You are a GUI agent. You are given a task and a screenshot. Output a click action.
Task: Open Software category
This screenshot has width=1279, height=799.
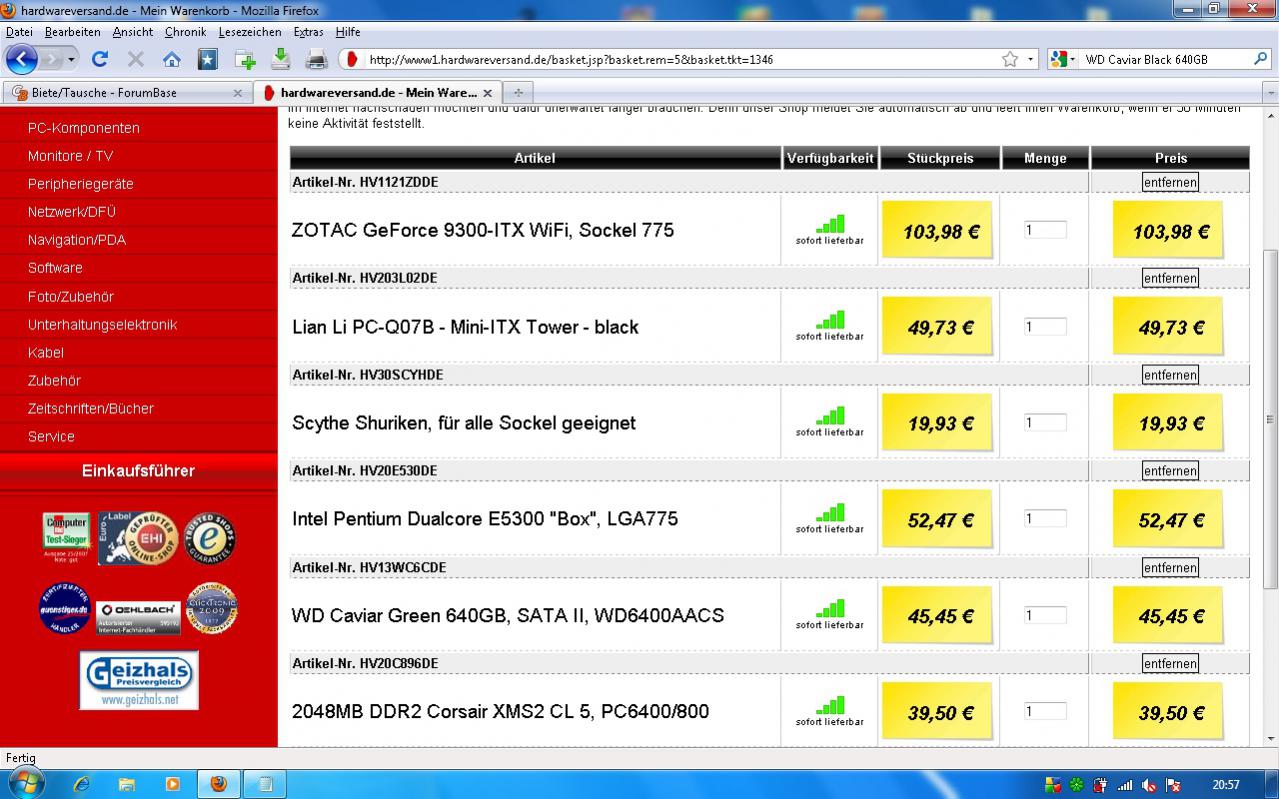pyautogui.click(x=55, y=268)
